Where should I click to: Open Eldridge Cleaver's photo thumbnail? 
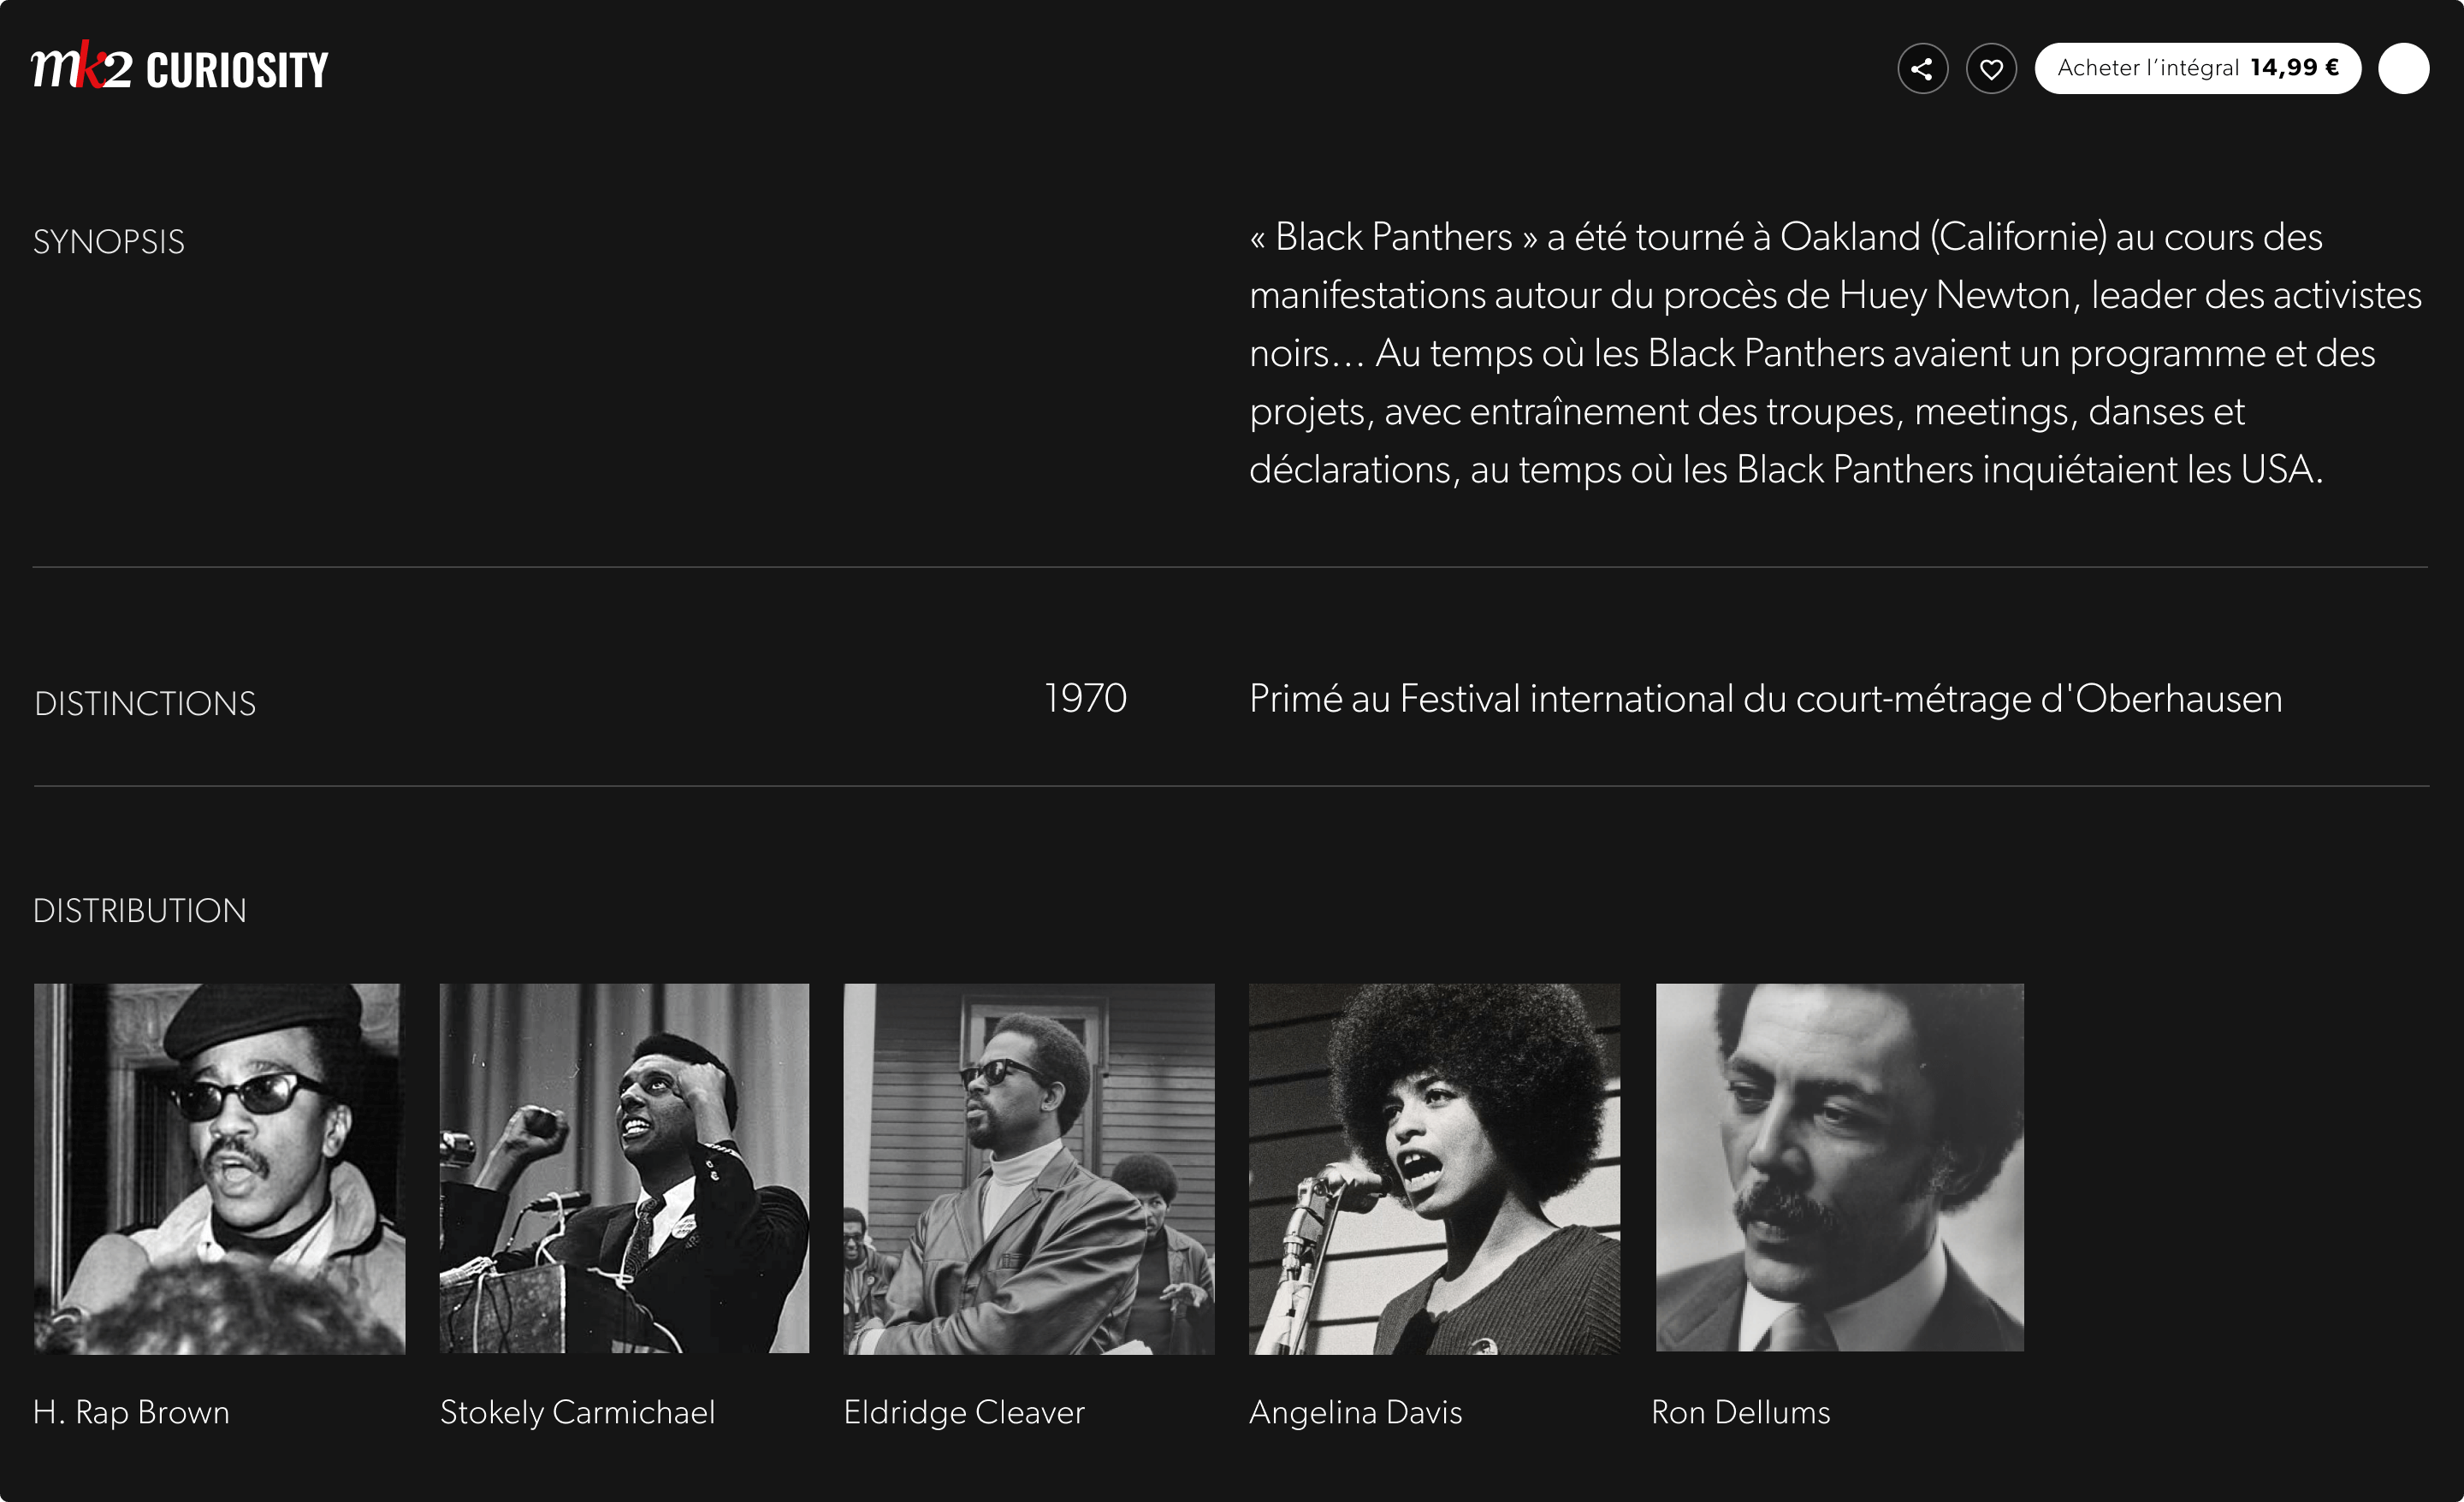[x=1028, y=1168]
